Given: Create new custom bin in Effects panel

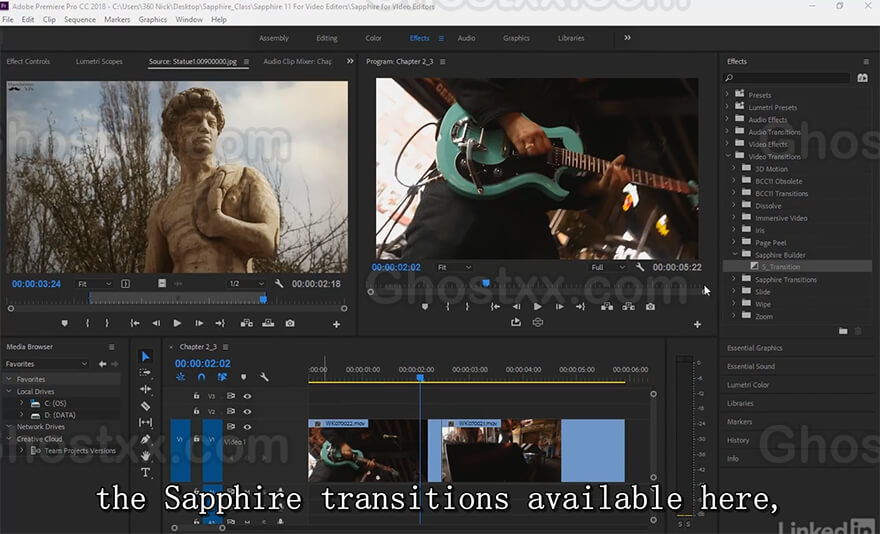Looking at the screenshot, I should [843, 331].
